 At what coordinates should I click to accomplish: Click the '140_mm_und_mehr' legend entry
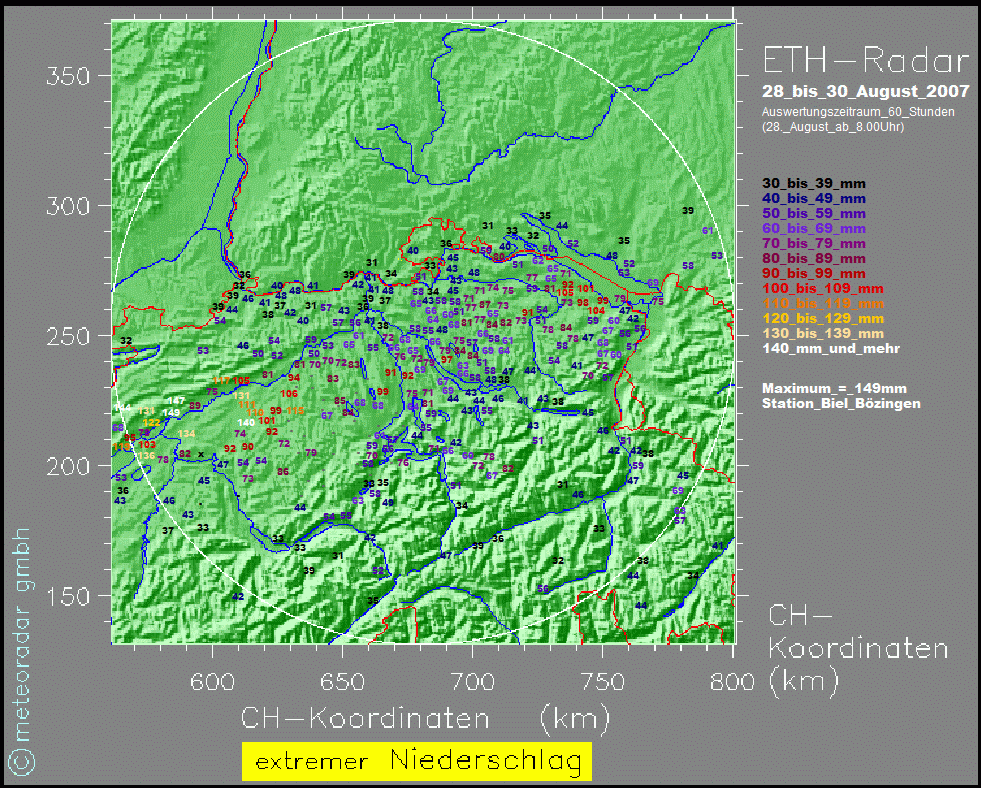tap(830, 349)
